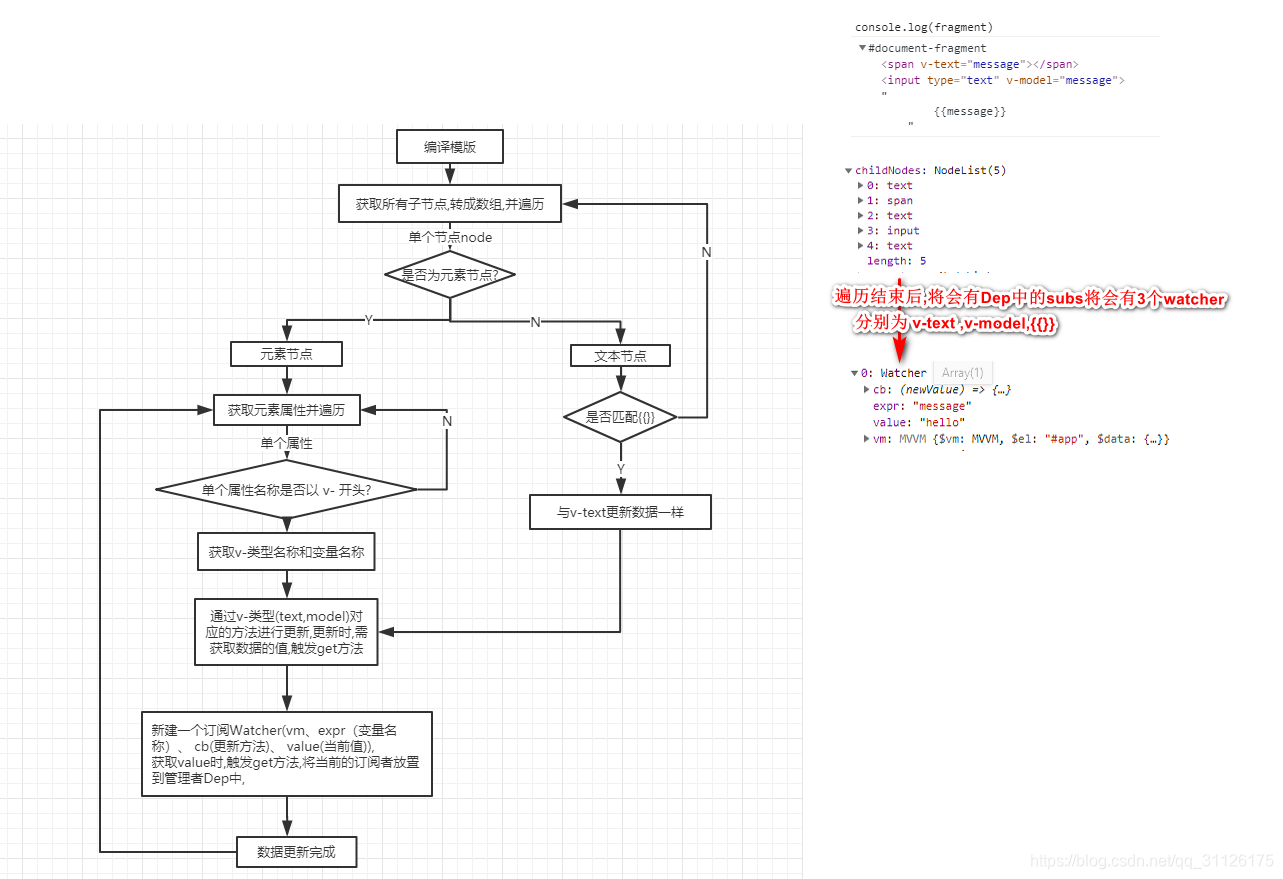Select the {{message}} text node line
This screenshot has height=879, width=1283.
click(x=969, y=112)
